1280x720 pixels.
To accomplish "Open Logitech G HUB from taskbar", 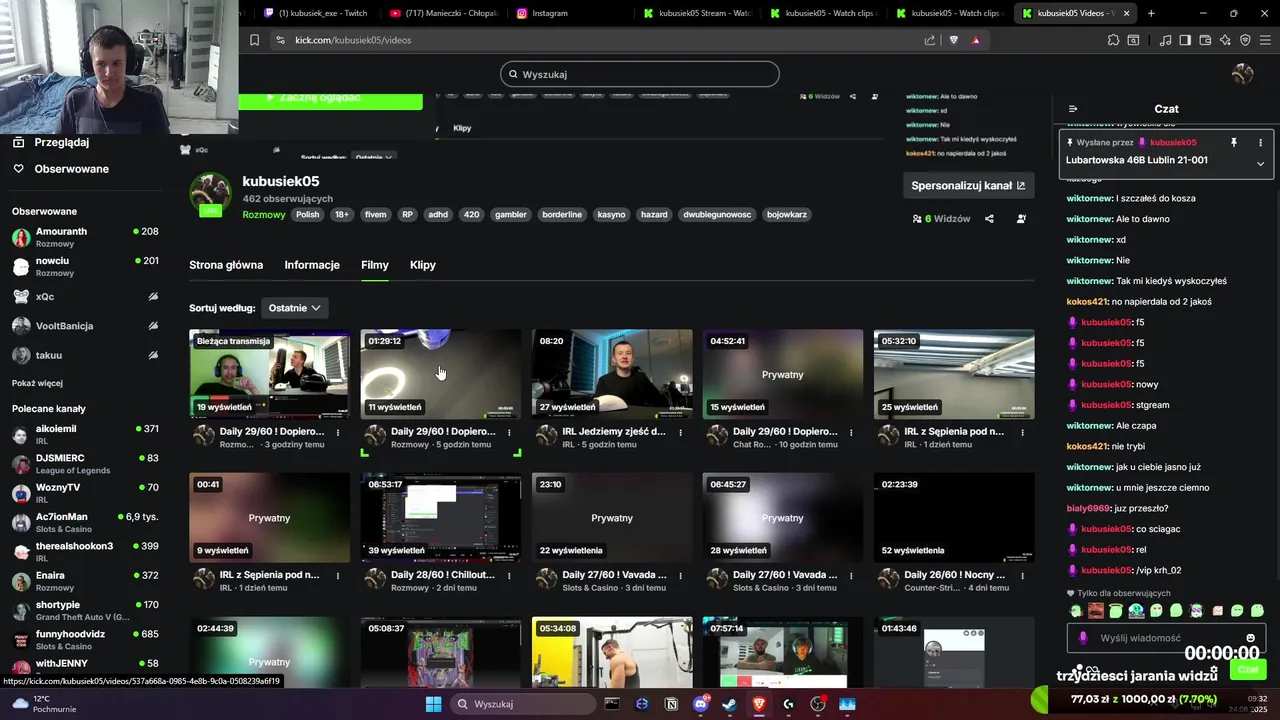I will pos(788,704).
